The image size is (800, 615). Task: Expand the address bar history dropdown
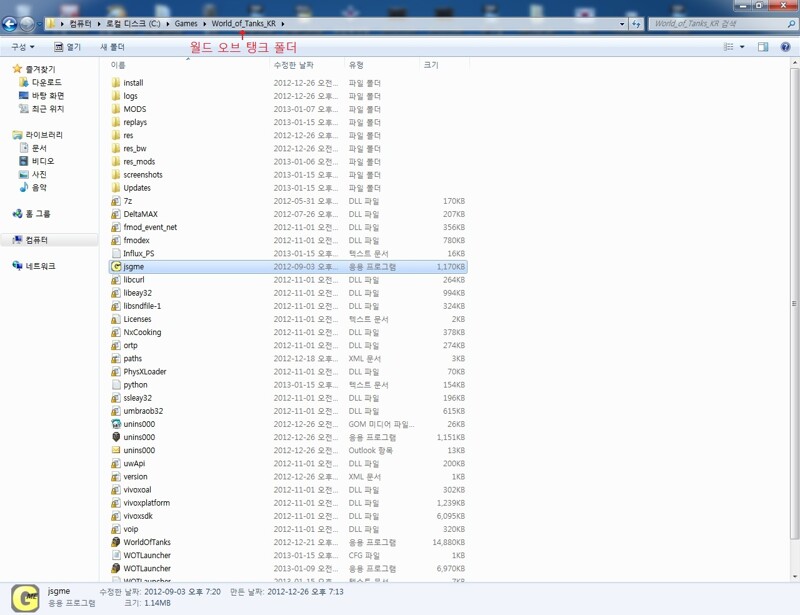click(622, 23)
